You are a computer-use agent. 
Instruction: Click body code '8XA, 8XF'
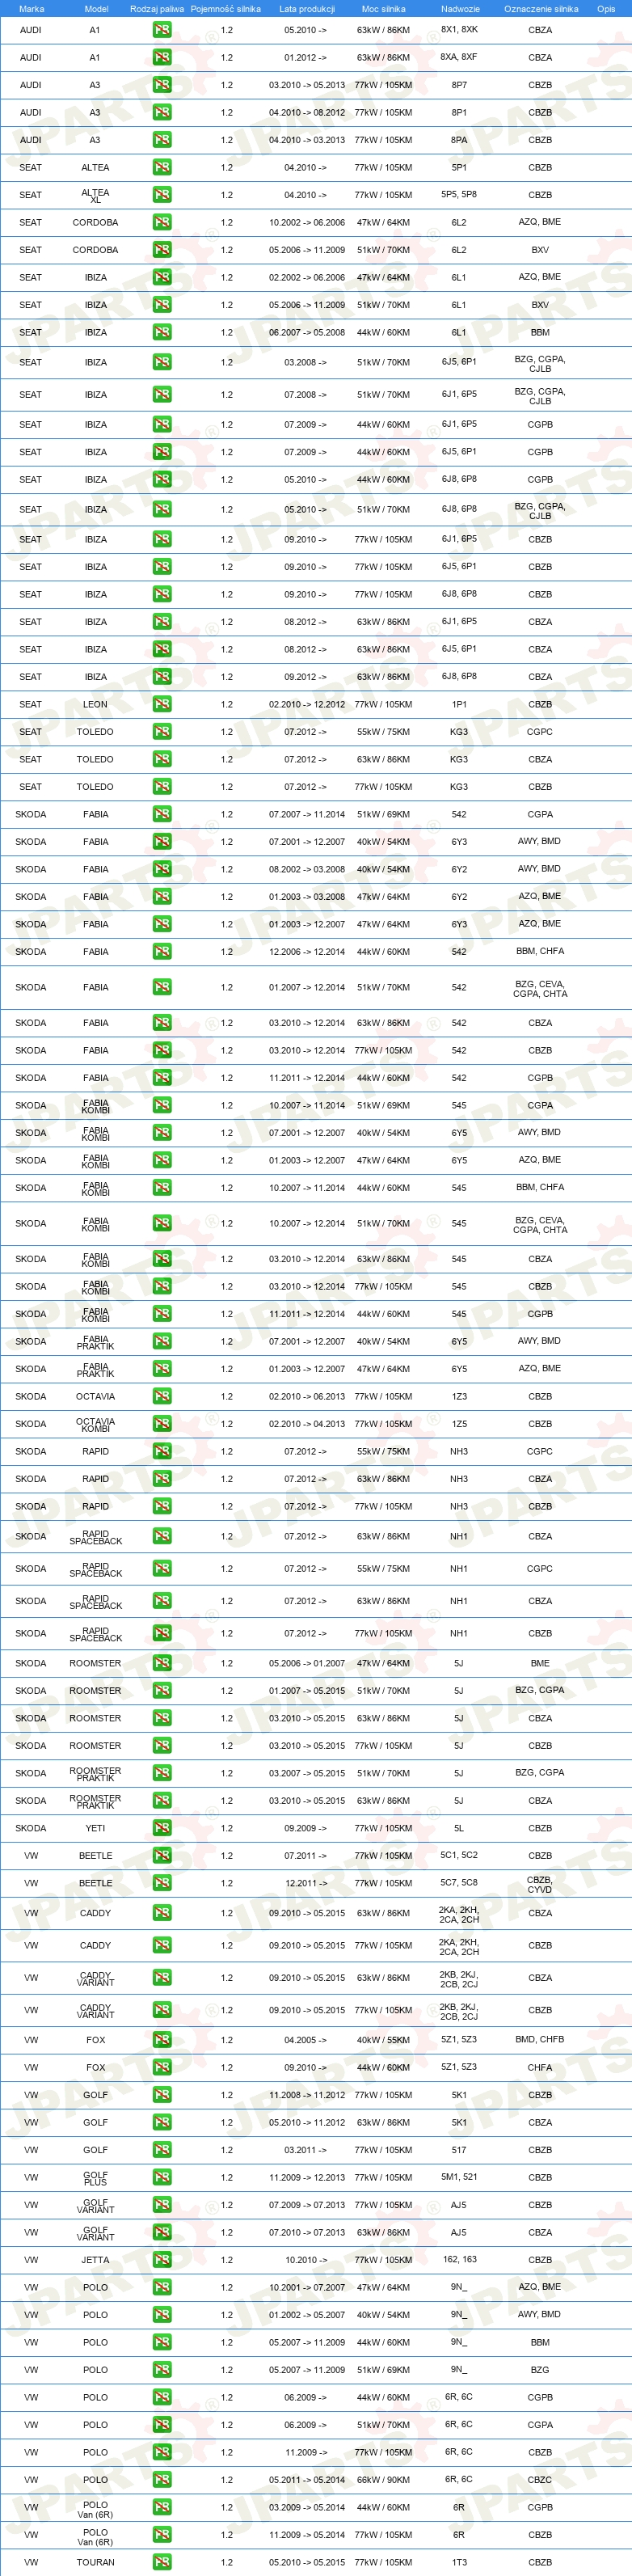[459, 57]
